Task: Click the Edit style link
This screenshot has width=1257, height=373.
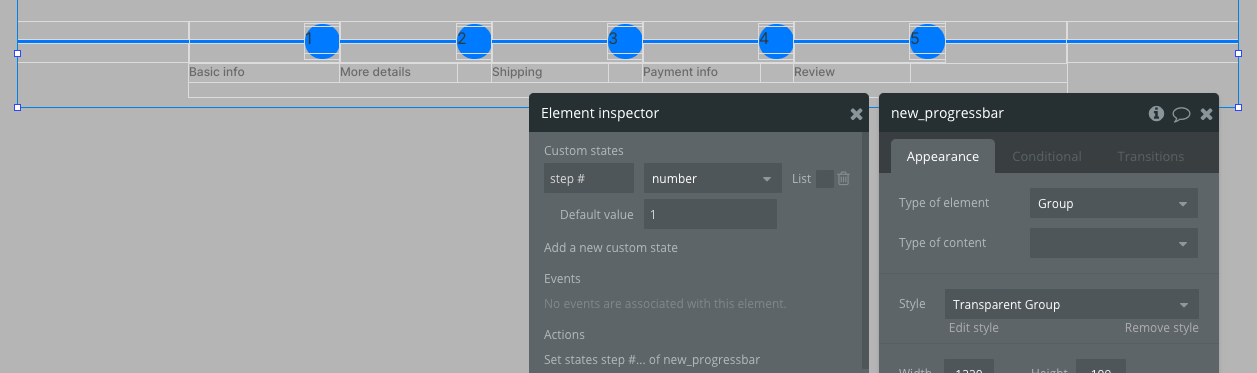Action: (x=974, y=328)
